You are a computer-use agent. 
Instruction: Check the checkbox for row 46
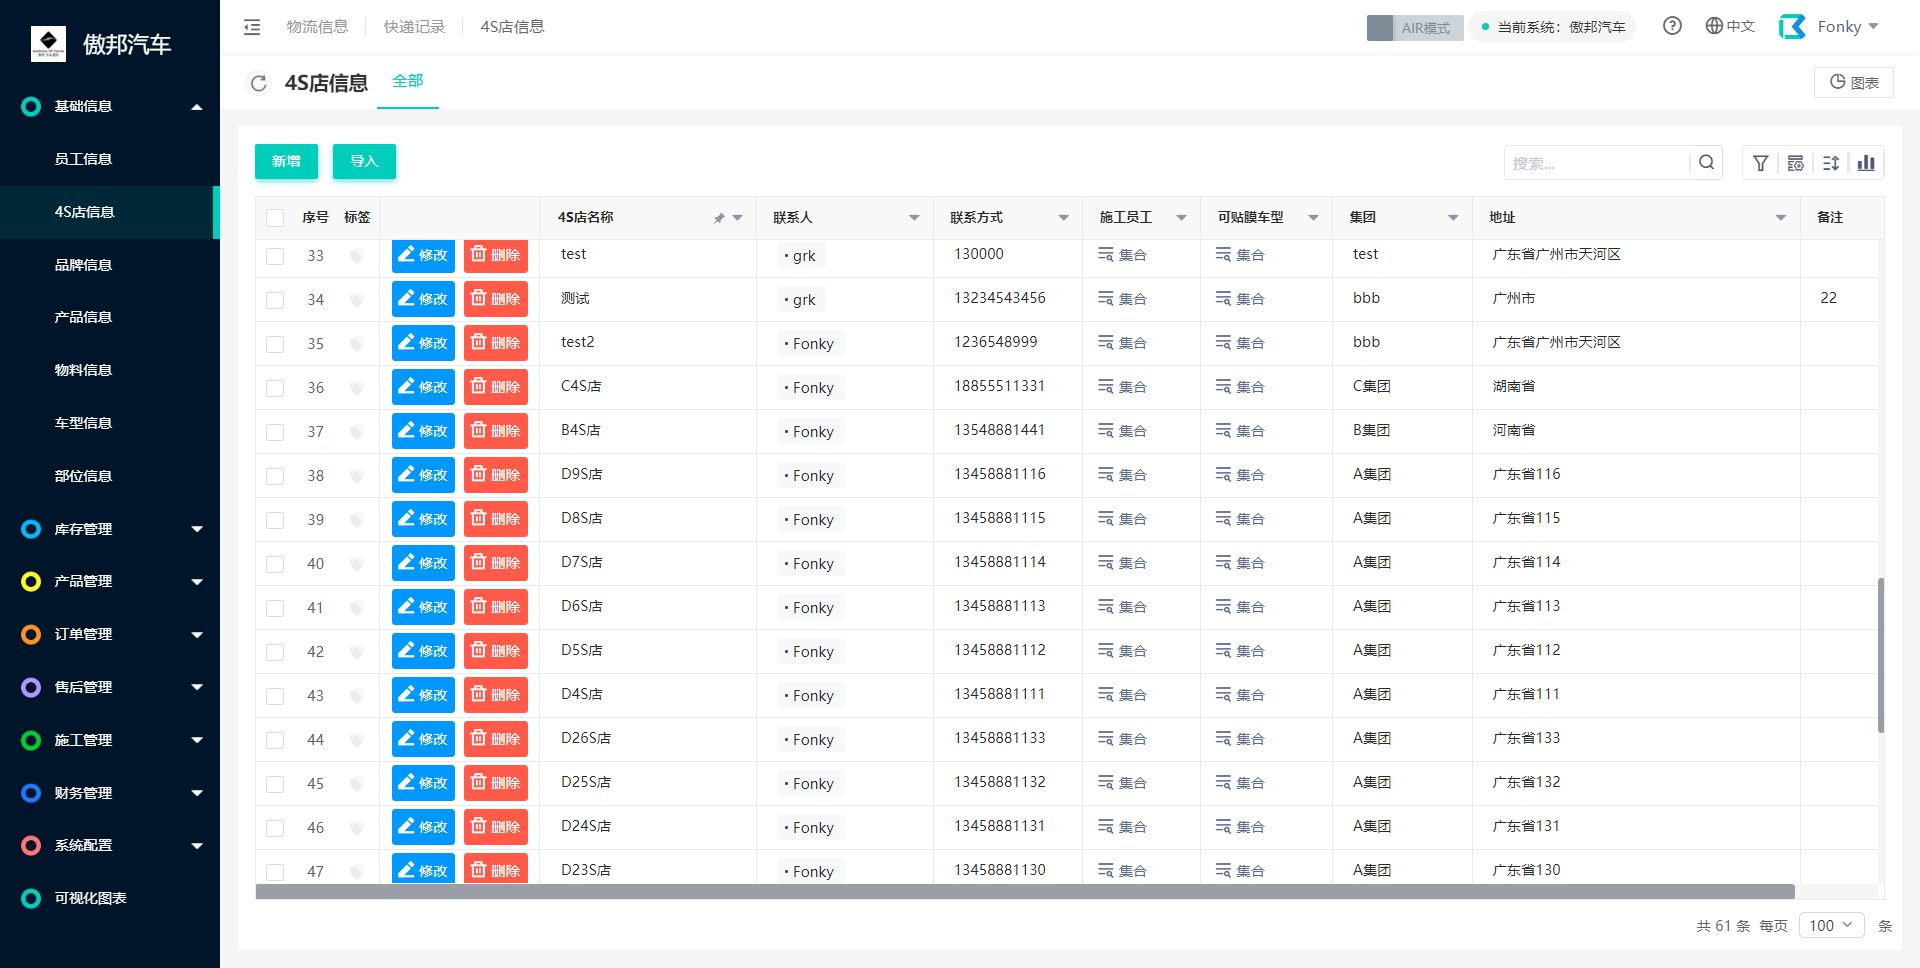(x=275, y=828)
